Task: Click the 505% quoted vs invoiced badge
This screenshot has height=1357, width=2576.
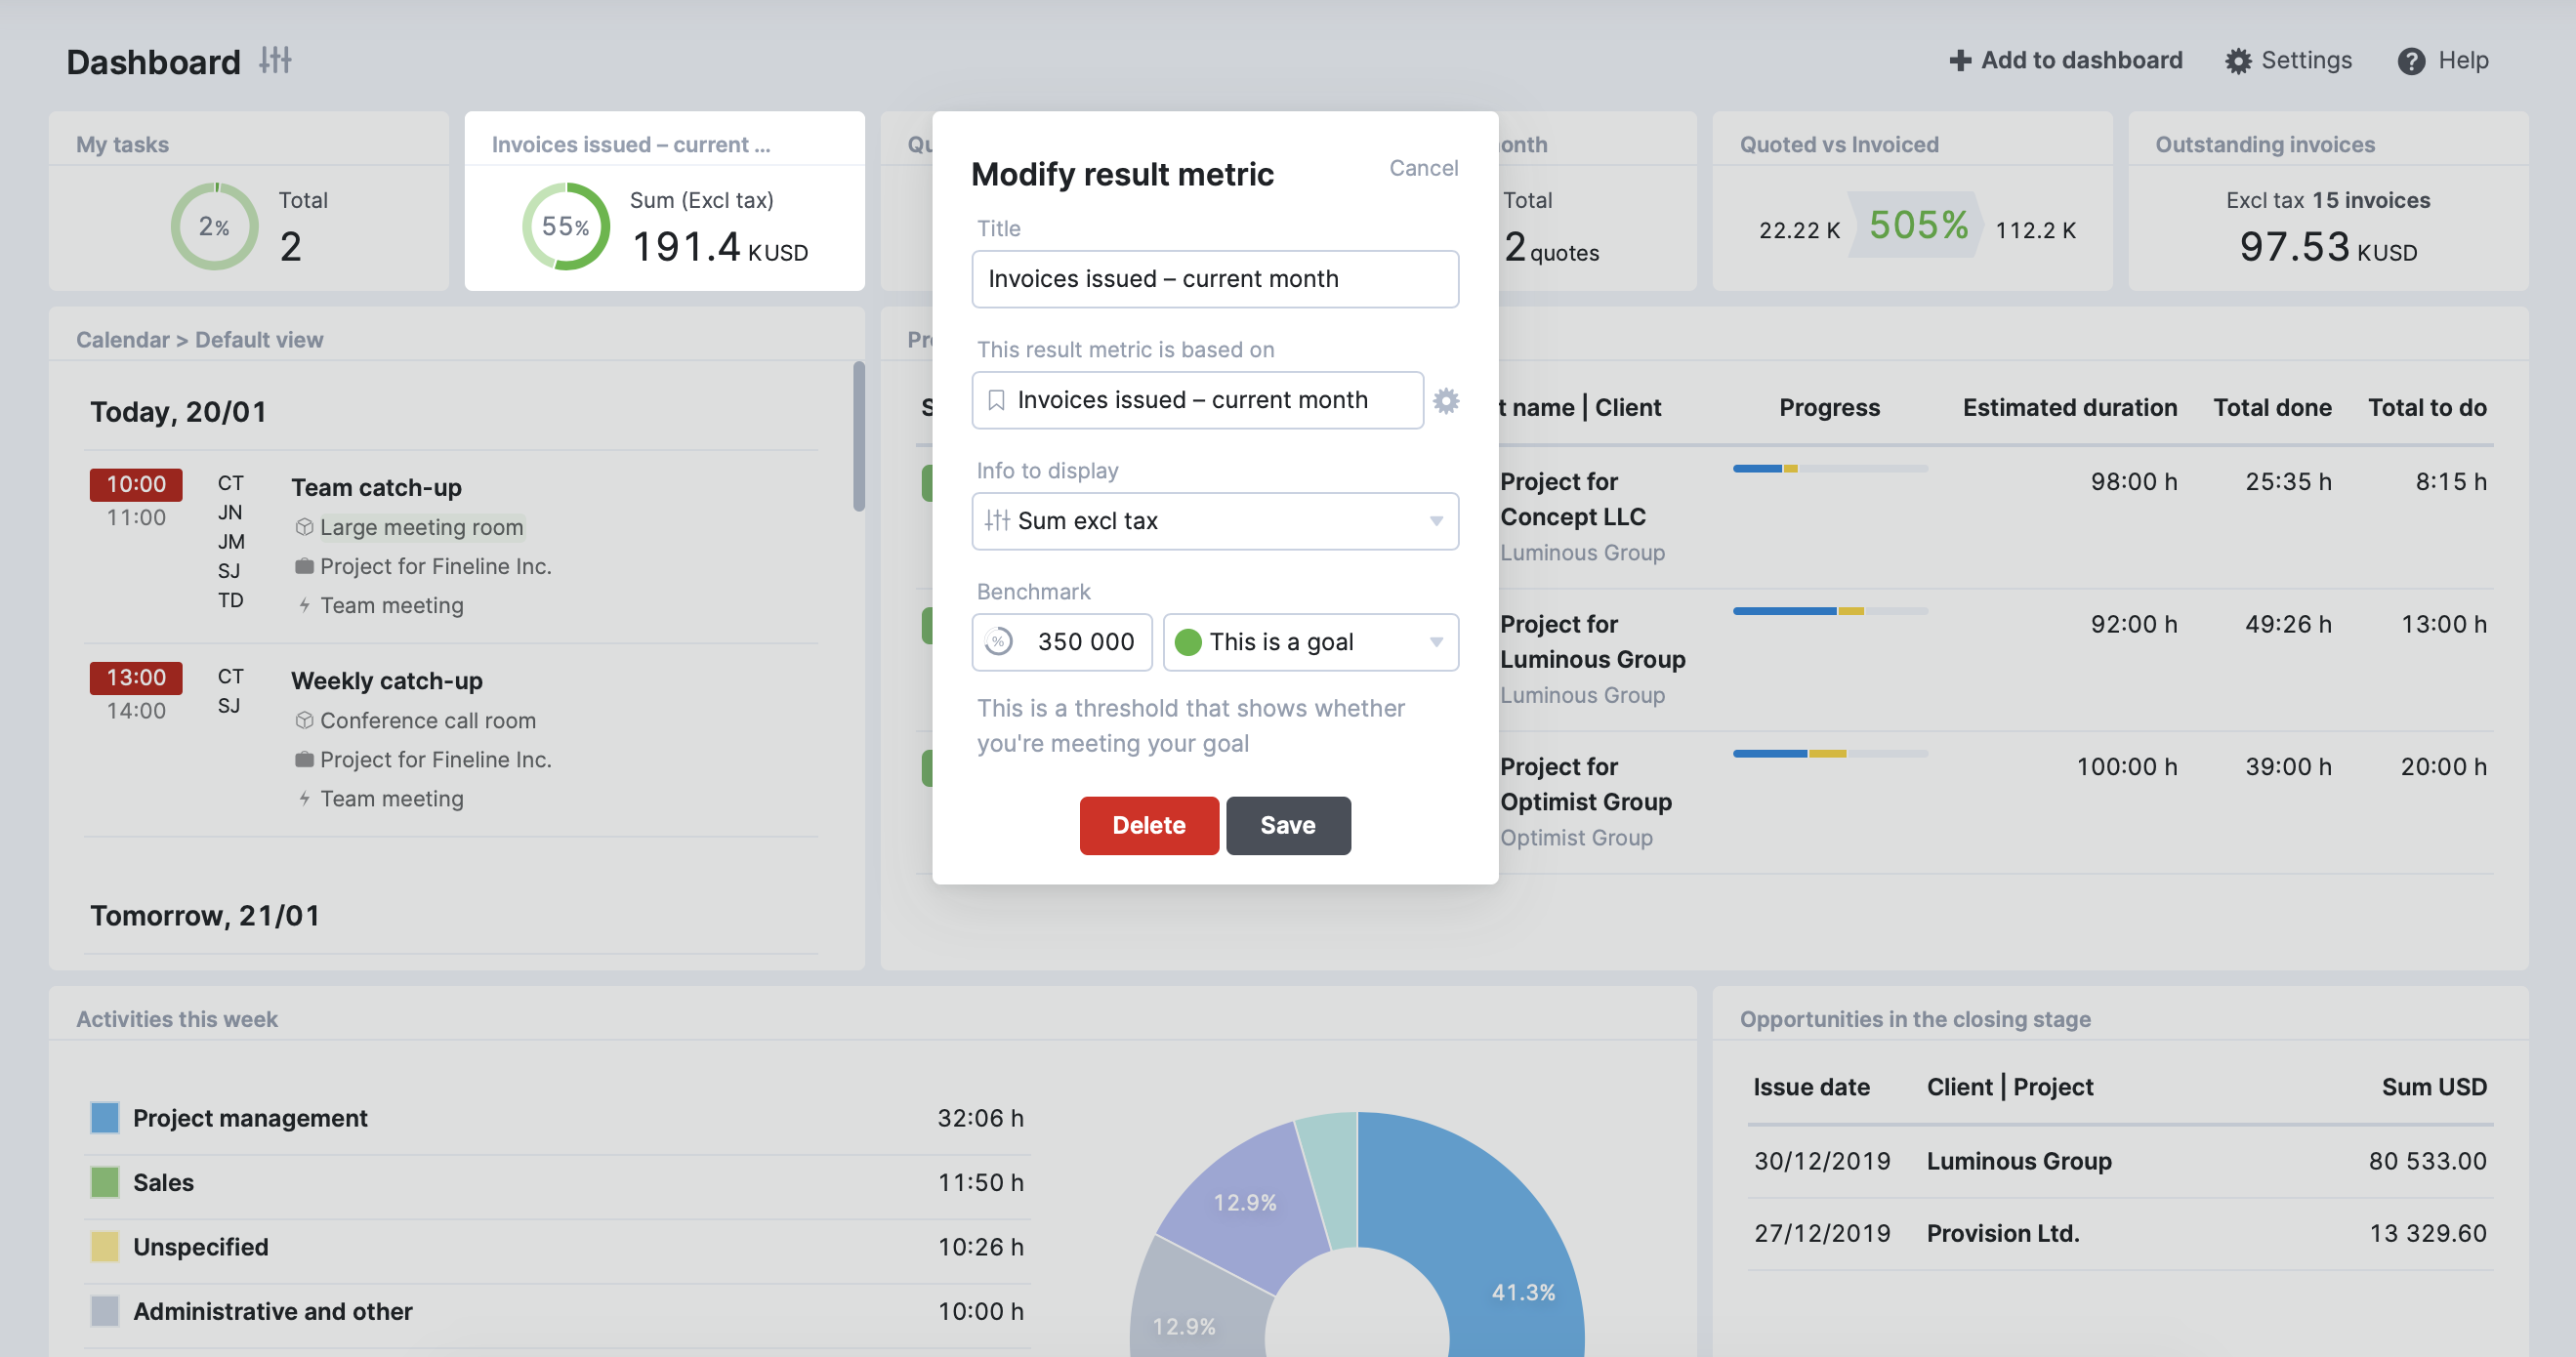Action: click(1918, 226)
